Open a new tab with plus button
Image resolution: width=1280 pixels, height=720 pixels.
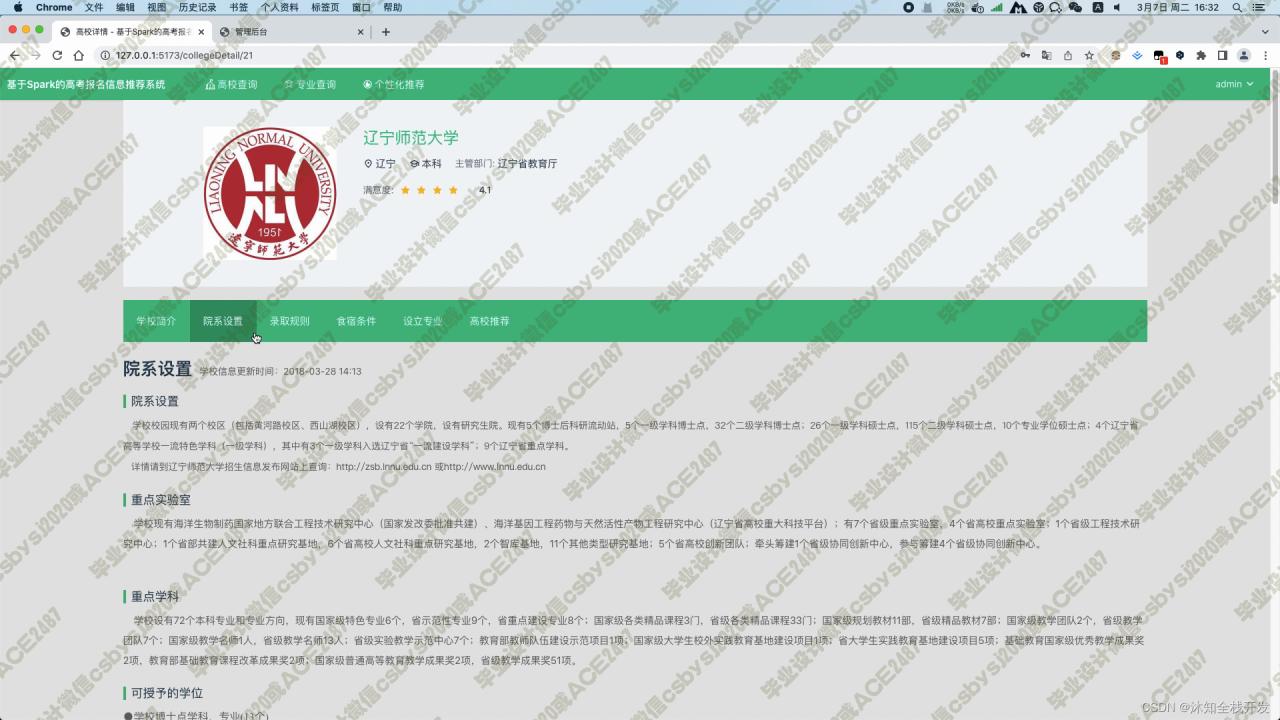pyautogui.click(x=386, y=32)
